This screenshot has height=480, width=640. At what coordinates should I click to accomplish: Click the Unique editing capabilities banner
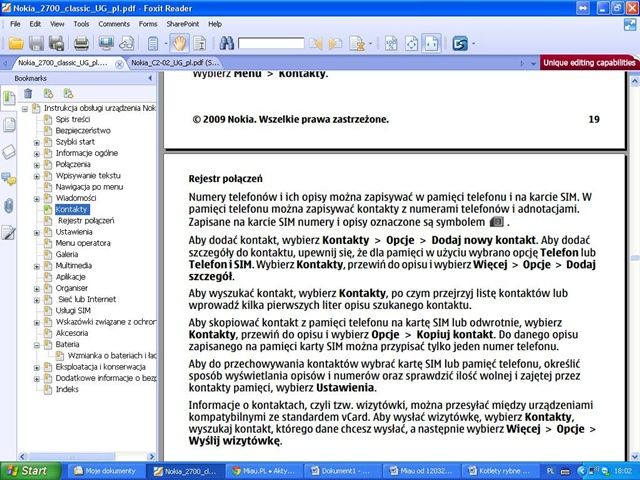tap(589, 63)
